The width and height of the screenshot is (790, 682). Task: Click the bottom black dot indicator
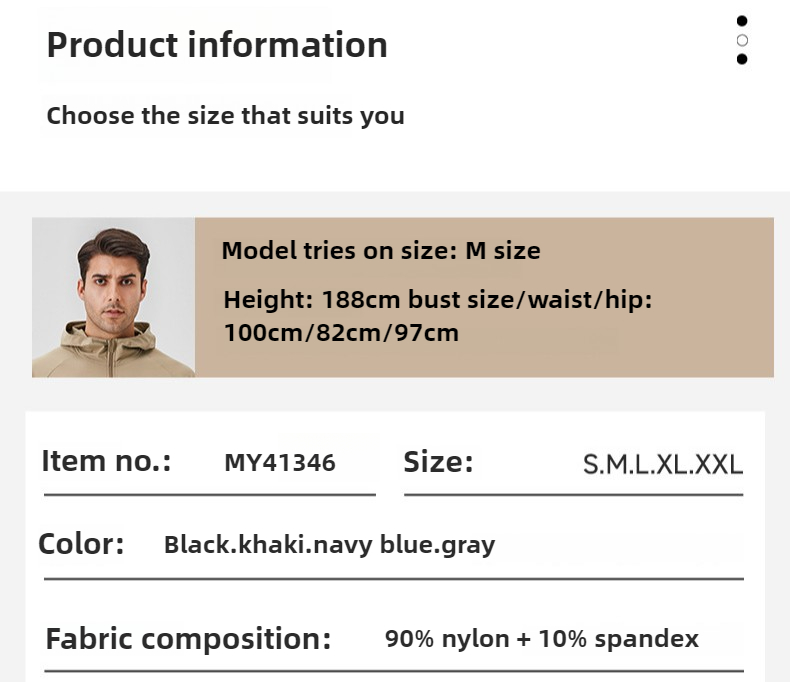[x=742, y=59]
